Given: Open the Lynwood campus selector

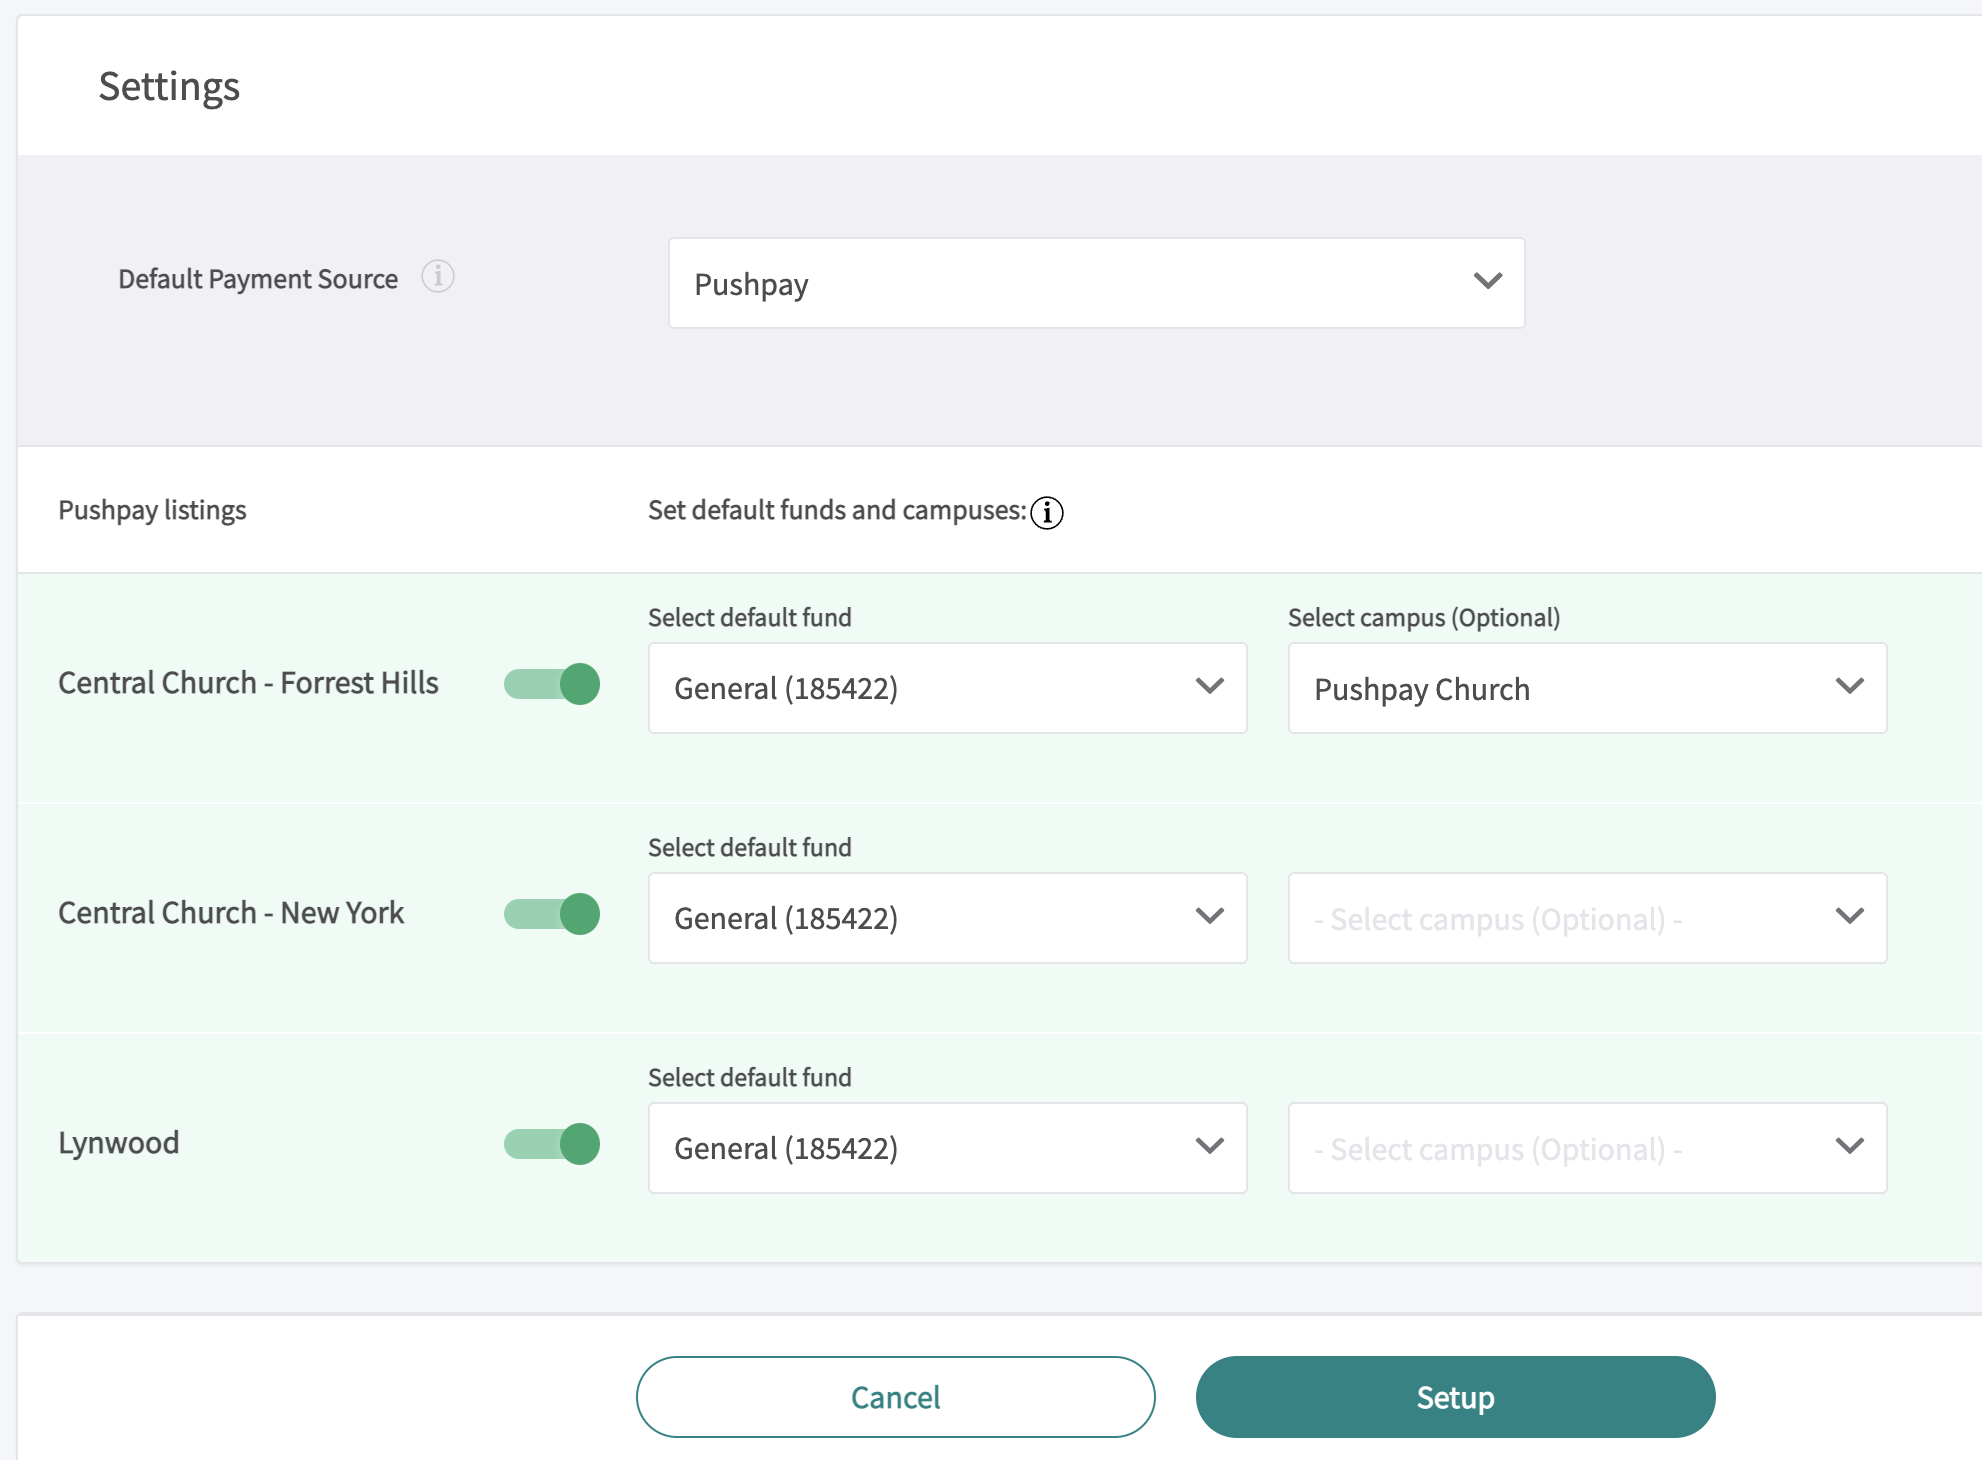Looking at the screenshot, I should click(x=1586, y=1148).
